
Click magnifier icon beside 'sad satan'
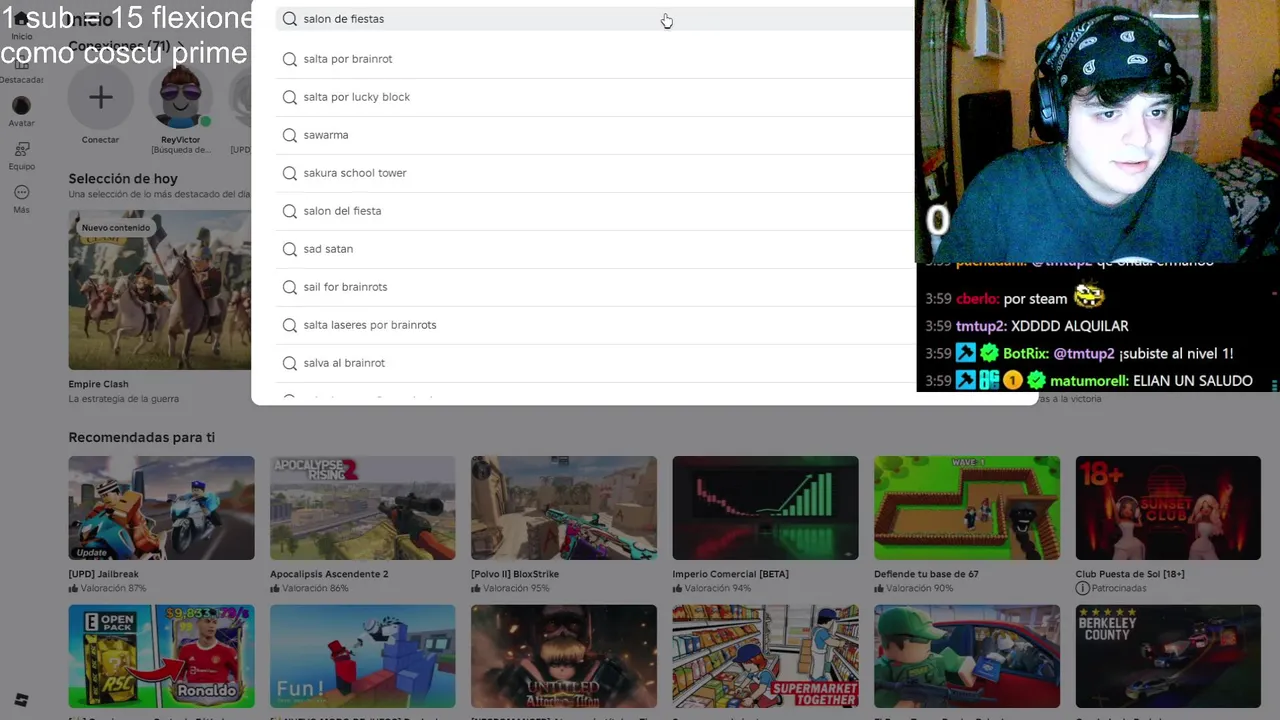(x=290, y=249)
